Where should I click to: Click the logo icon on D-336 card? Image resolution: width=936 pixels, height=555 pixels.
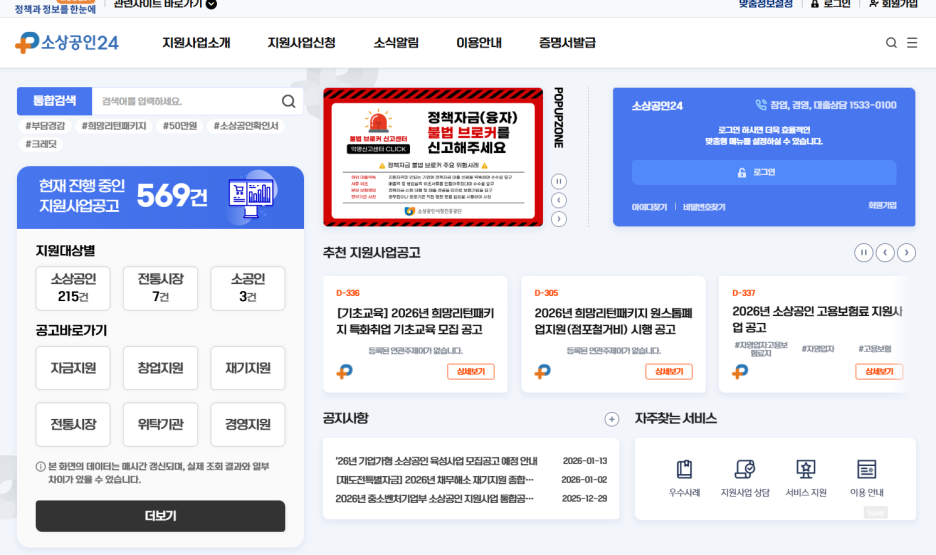[344, 372]
